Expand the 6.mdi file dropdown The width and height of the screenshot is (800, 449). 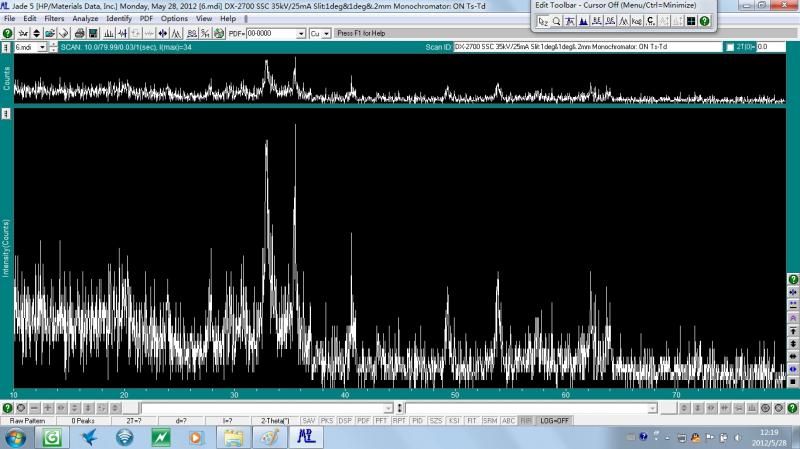point(40,47)
